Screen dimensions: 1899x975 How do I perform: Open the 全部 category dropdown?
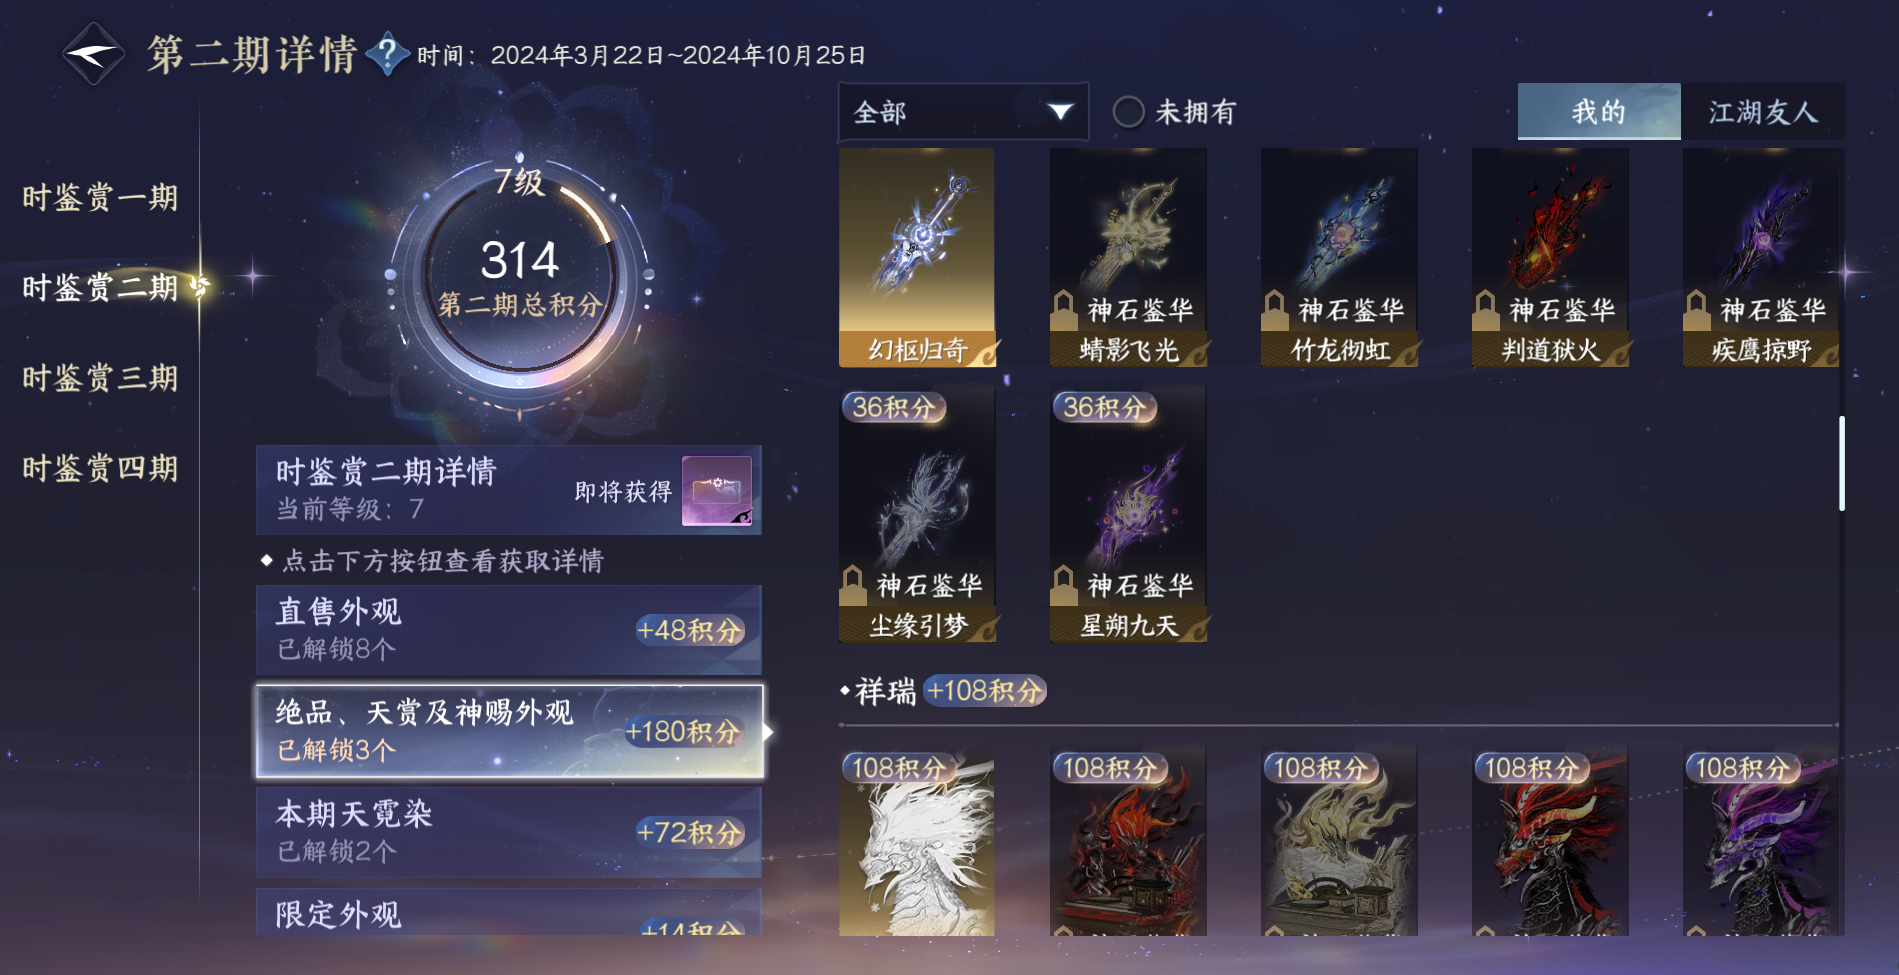pyautogui.click(x=963, y=112)
